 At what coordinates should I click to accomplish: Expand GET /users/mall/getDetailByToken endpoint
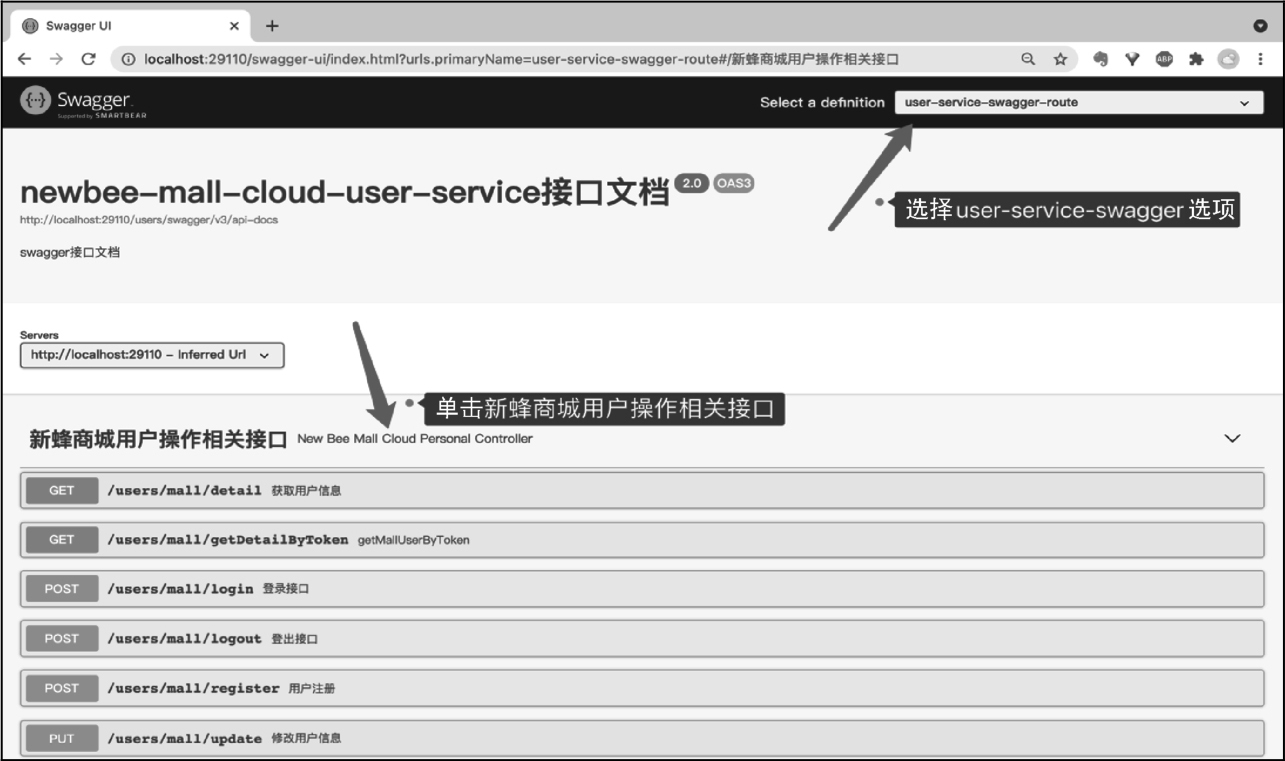pos(642,539)
